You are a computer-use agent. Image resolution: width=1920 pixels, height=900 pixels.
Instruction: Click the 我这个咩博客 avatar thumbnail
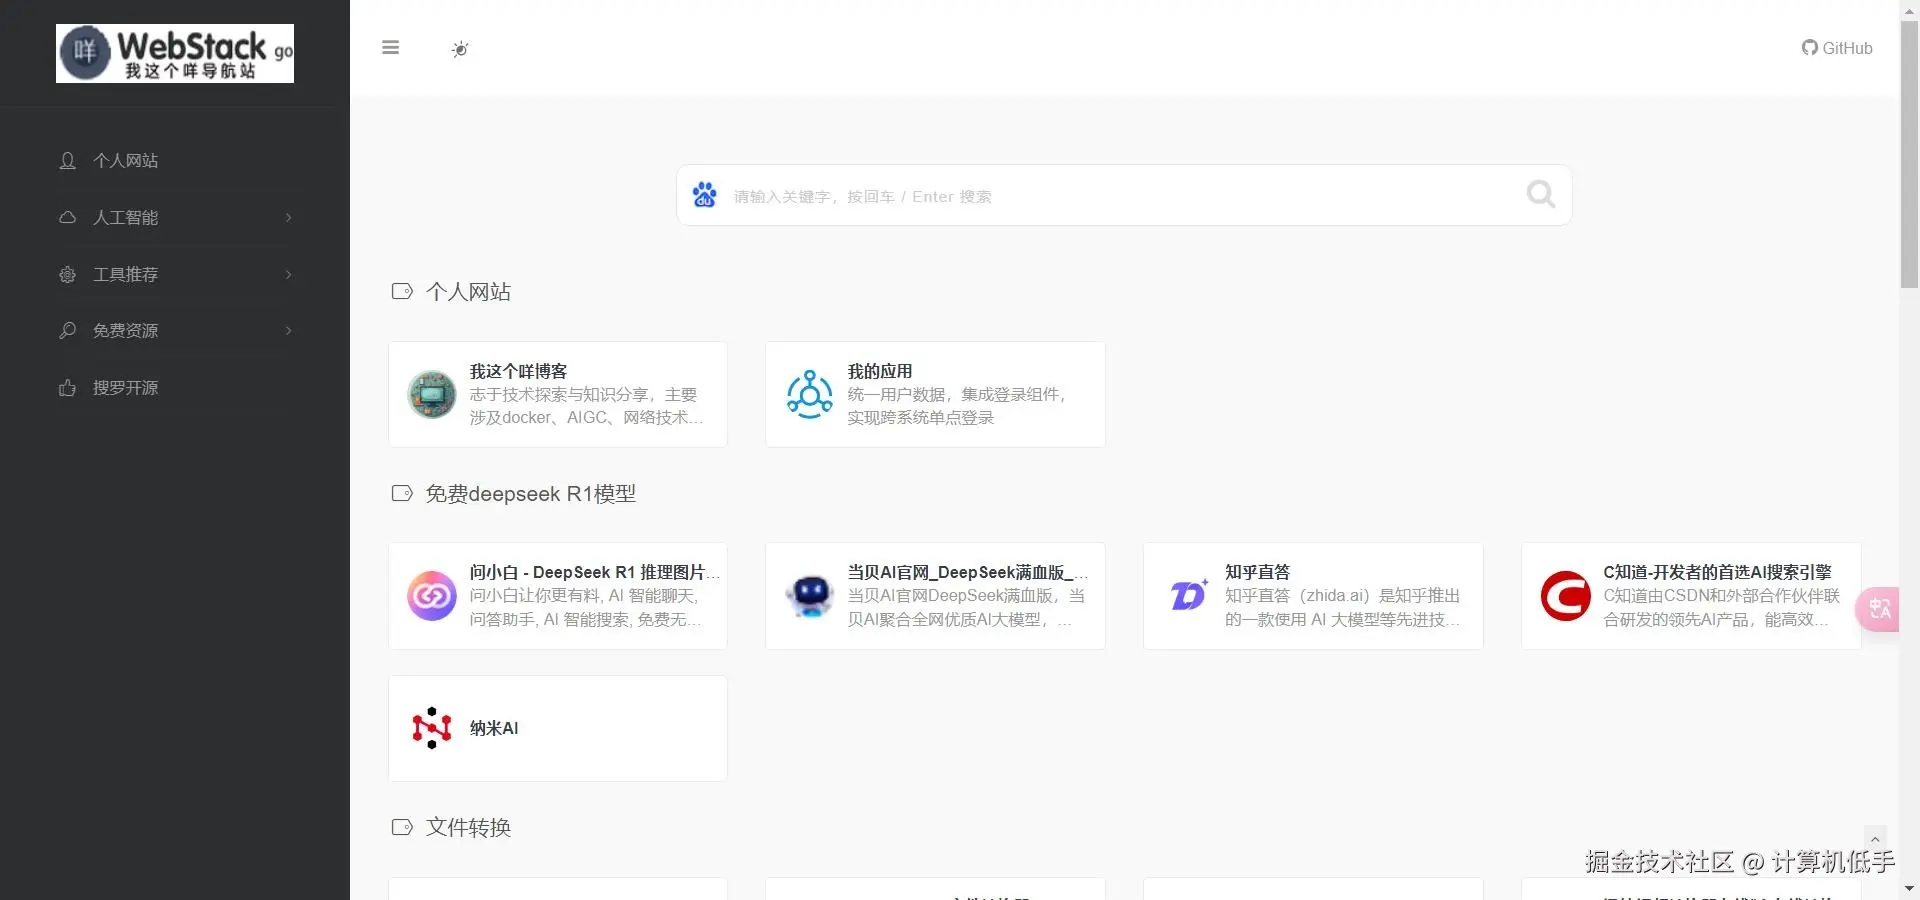pyautogui.click(x=432, y=394)
